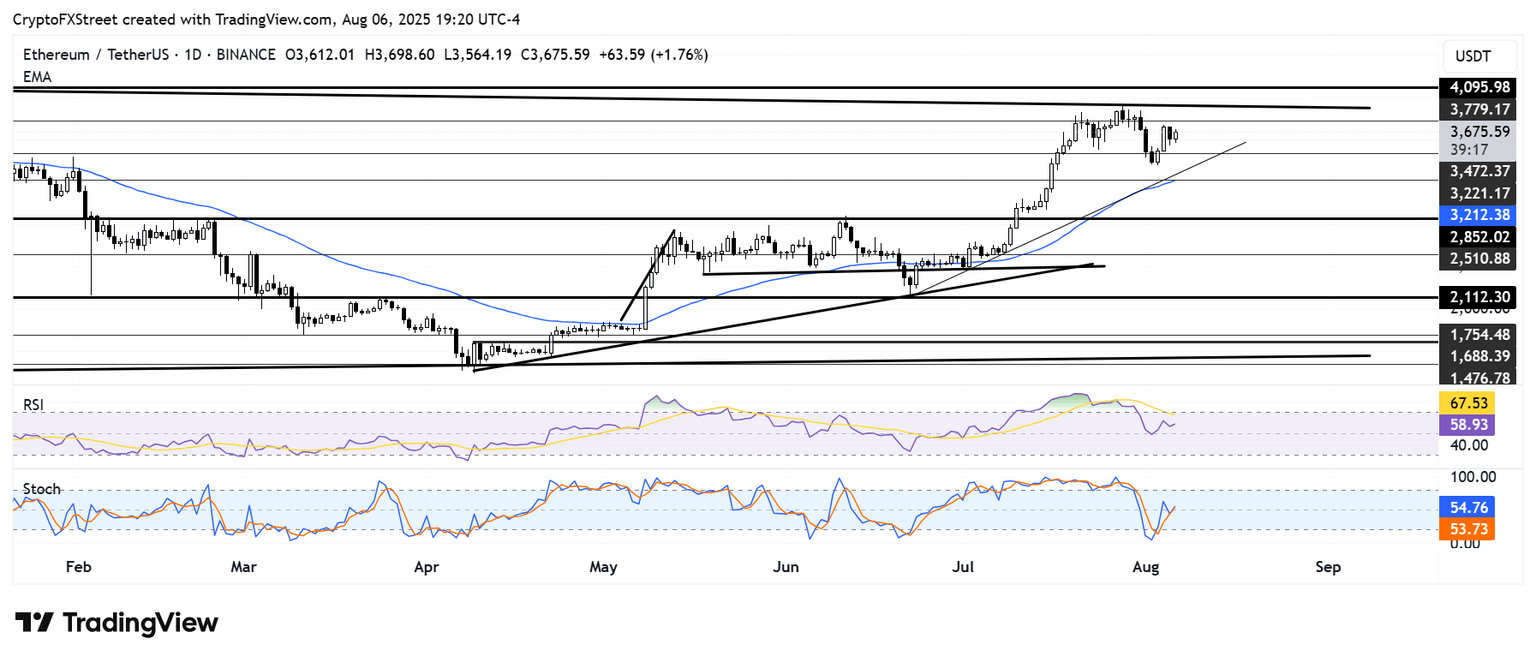Click the RSI indicator legend label
Image resolution: width=1536 pixels, height=661 pixels.
click(34, 405)
